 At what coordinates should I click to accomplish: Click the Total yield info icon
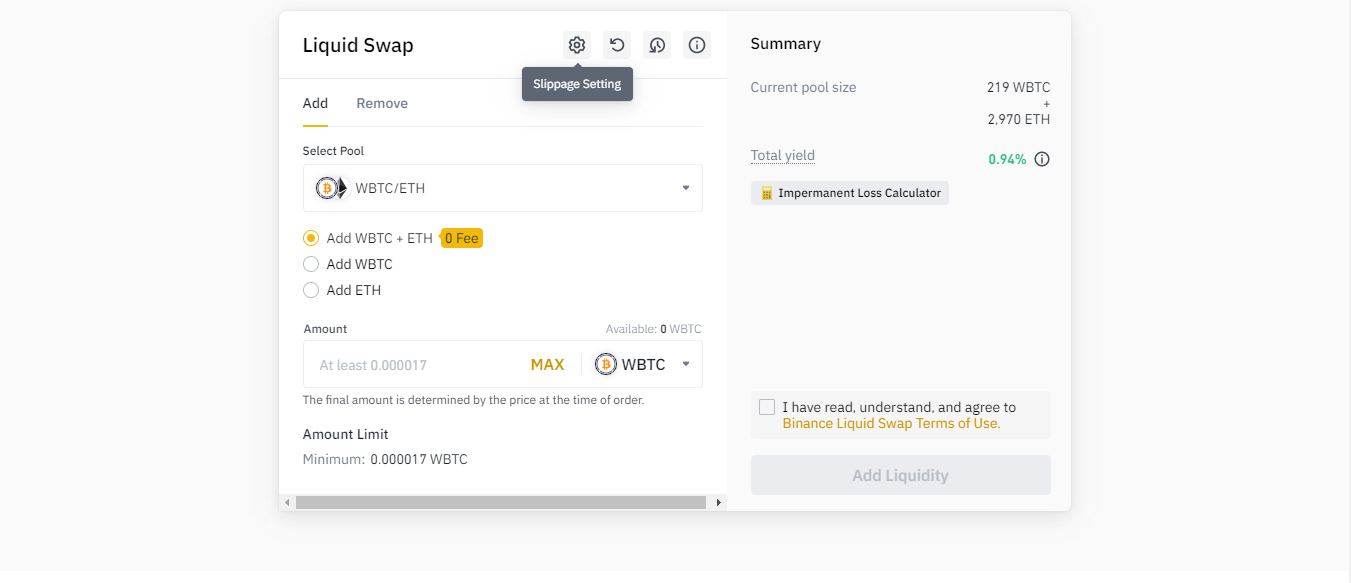click(1042, 159)
